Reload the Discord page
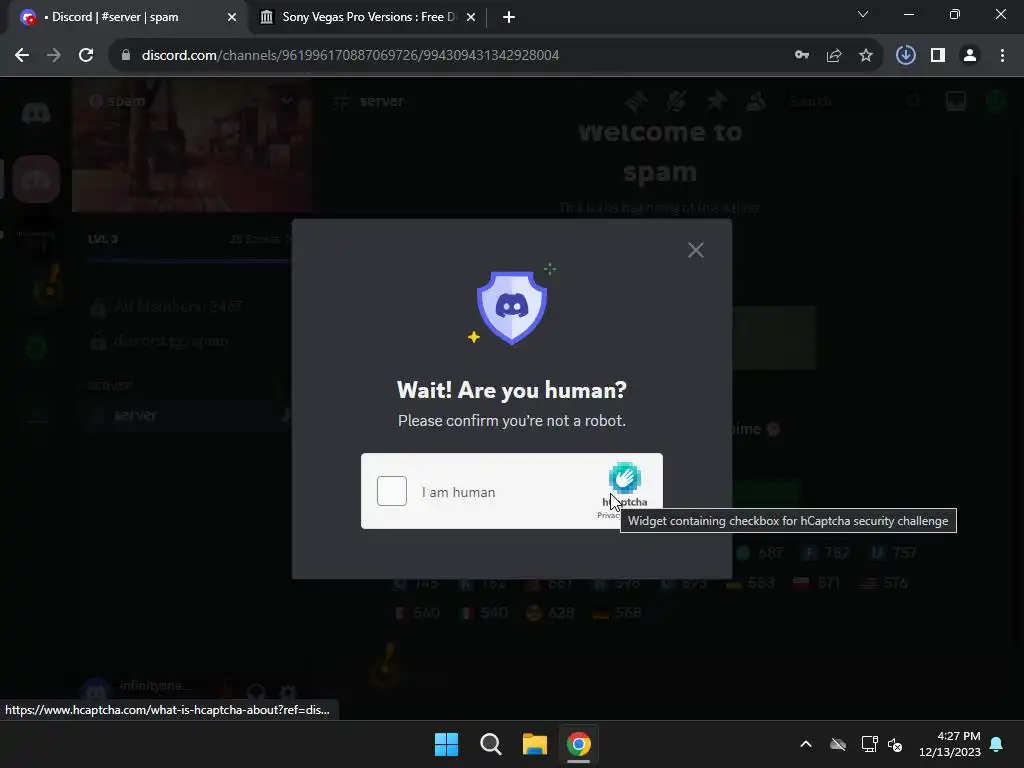 point(86,55)
